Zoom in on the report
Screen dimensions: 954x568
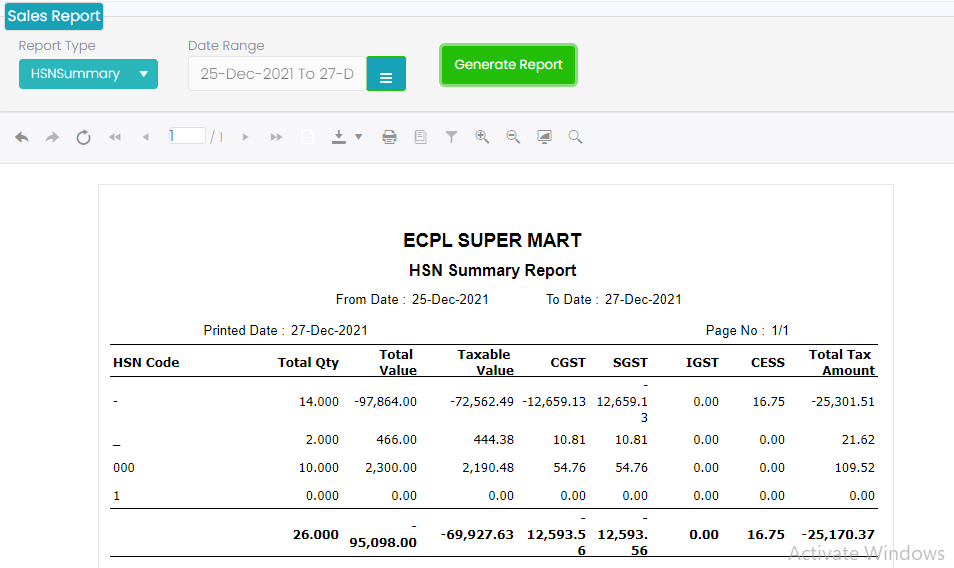[x=482, y=137]
